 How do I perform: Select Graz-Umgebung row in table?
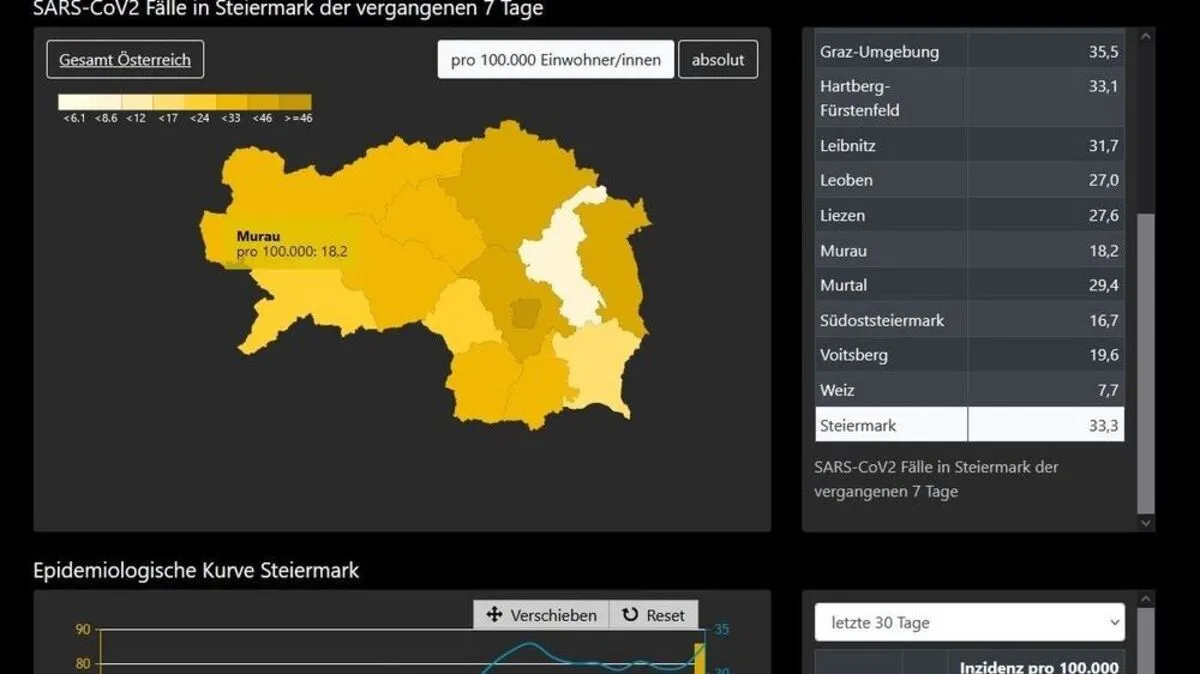[969, 52]
